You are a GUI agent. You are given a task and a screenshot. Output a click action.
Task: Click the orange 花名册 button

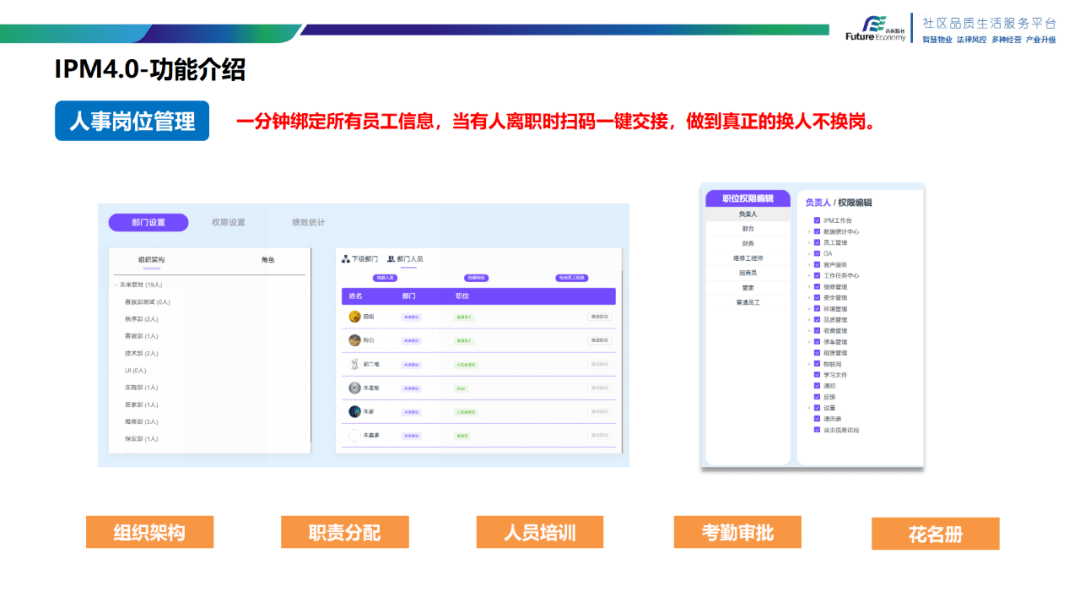point(935,534)
